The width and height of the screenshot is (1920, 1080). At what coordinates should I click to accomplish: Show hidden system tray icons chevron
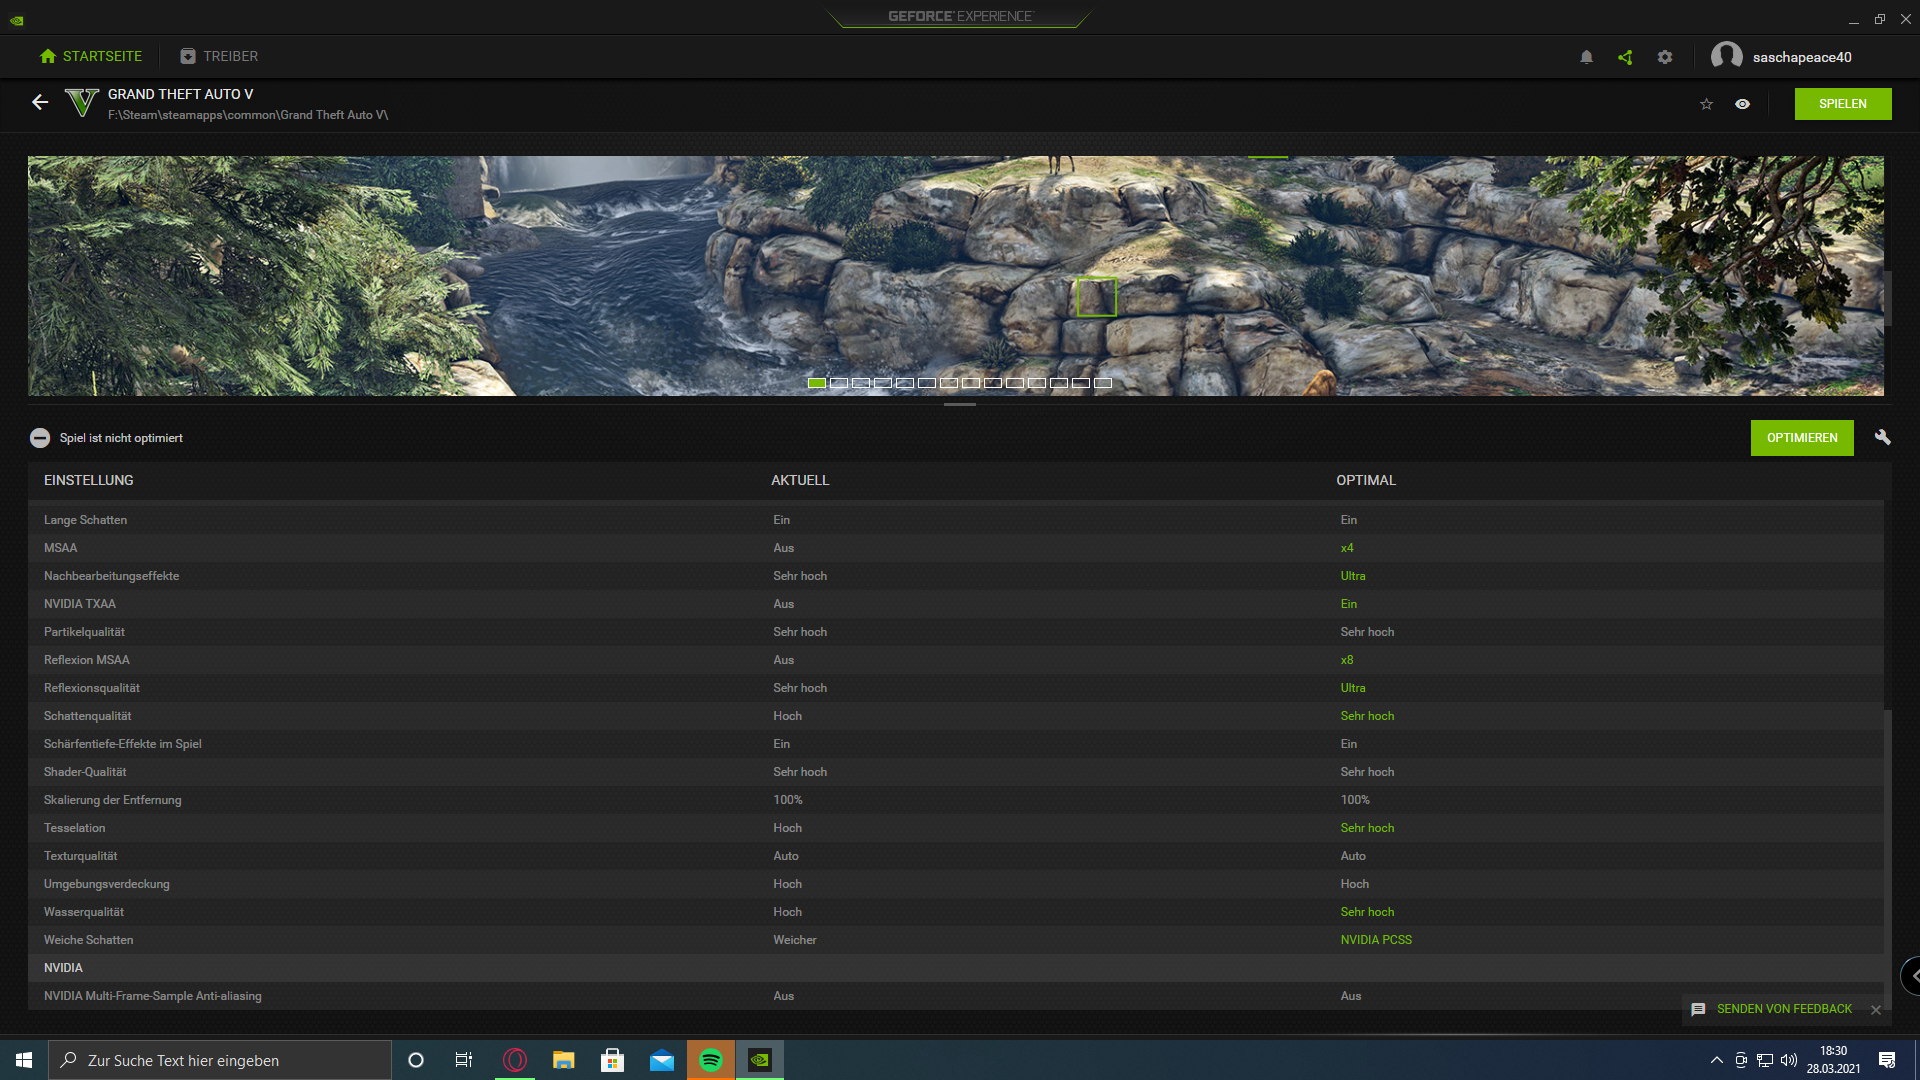click(x=1717, y=1060)
